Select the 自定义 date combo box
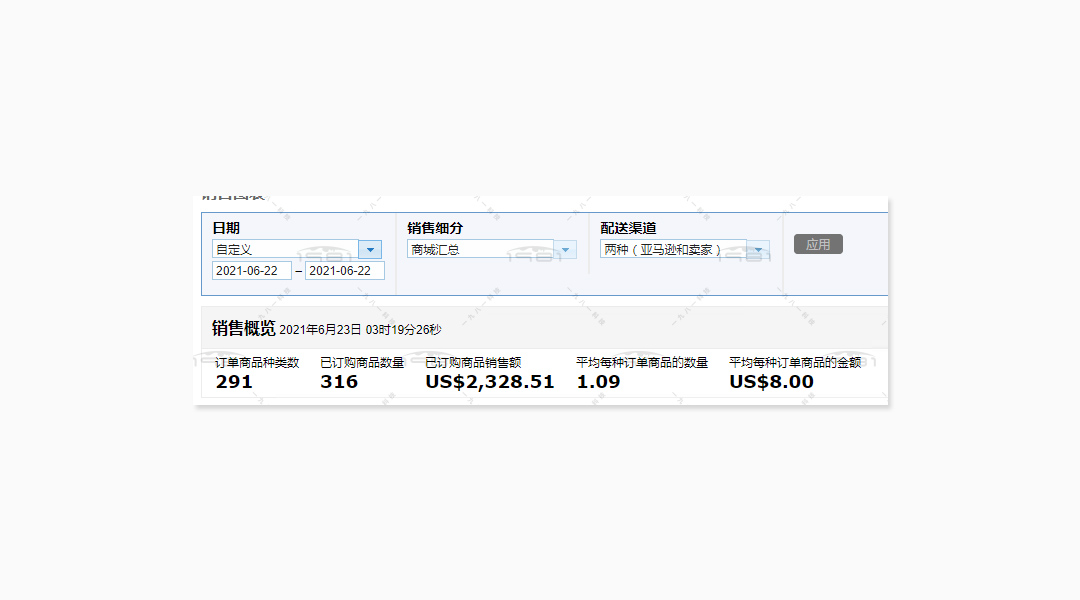 [x=297, y=249]
